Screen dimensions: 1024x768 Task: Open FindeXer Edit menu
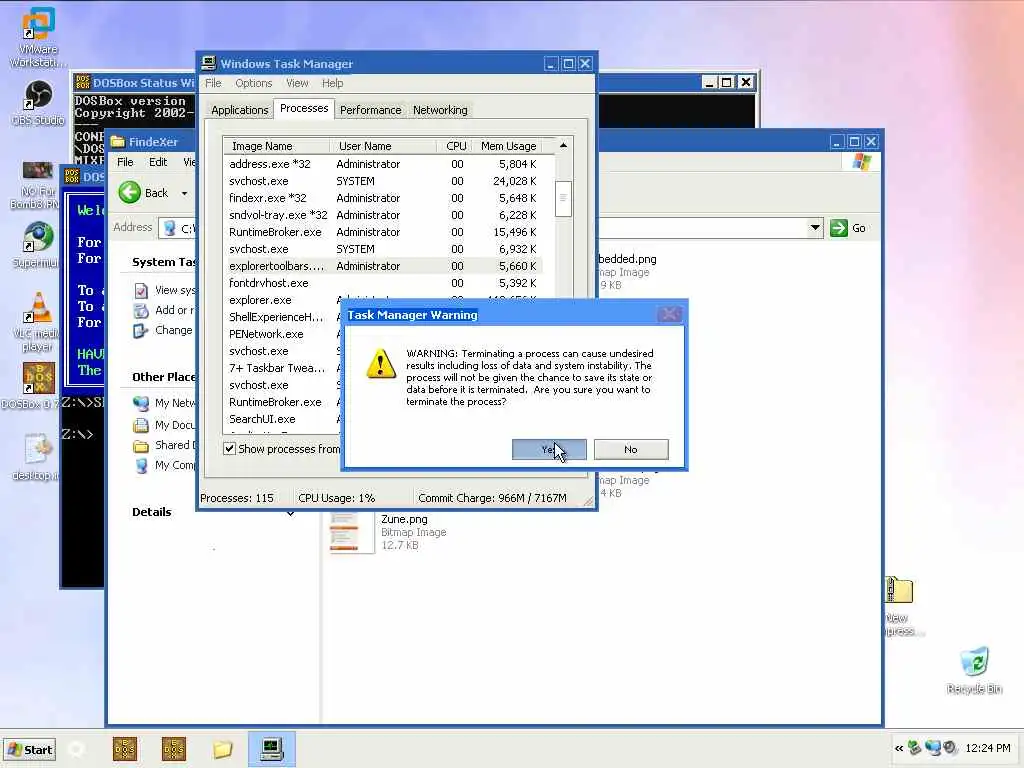(158, 162)
